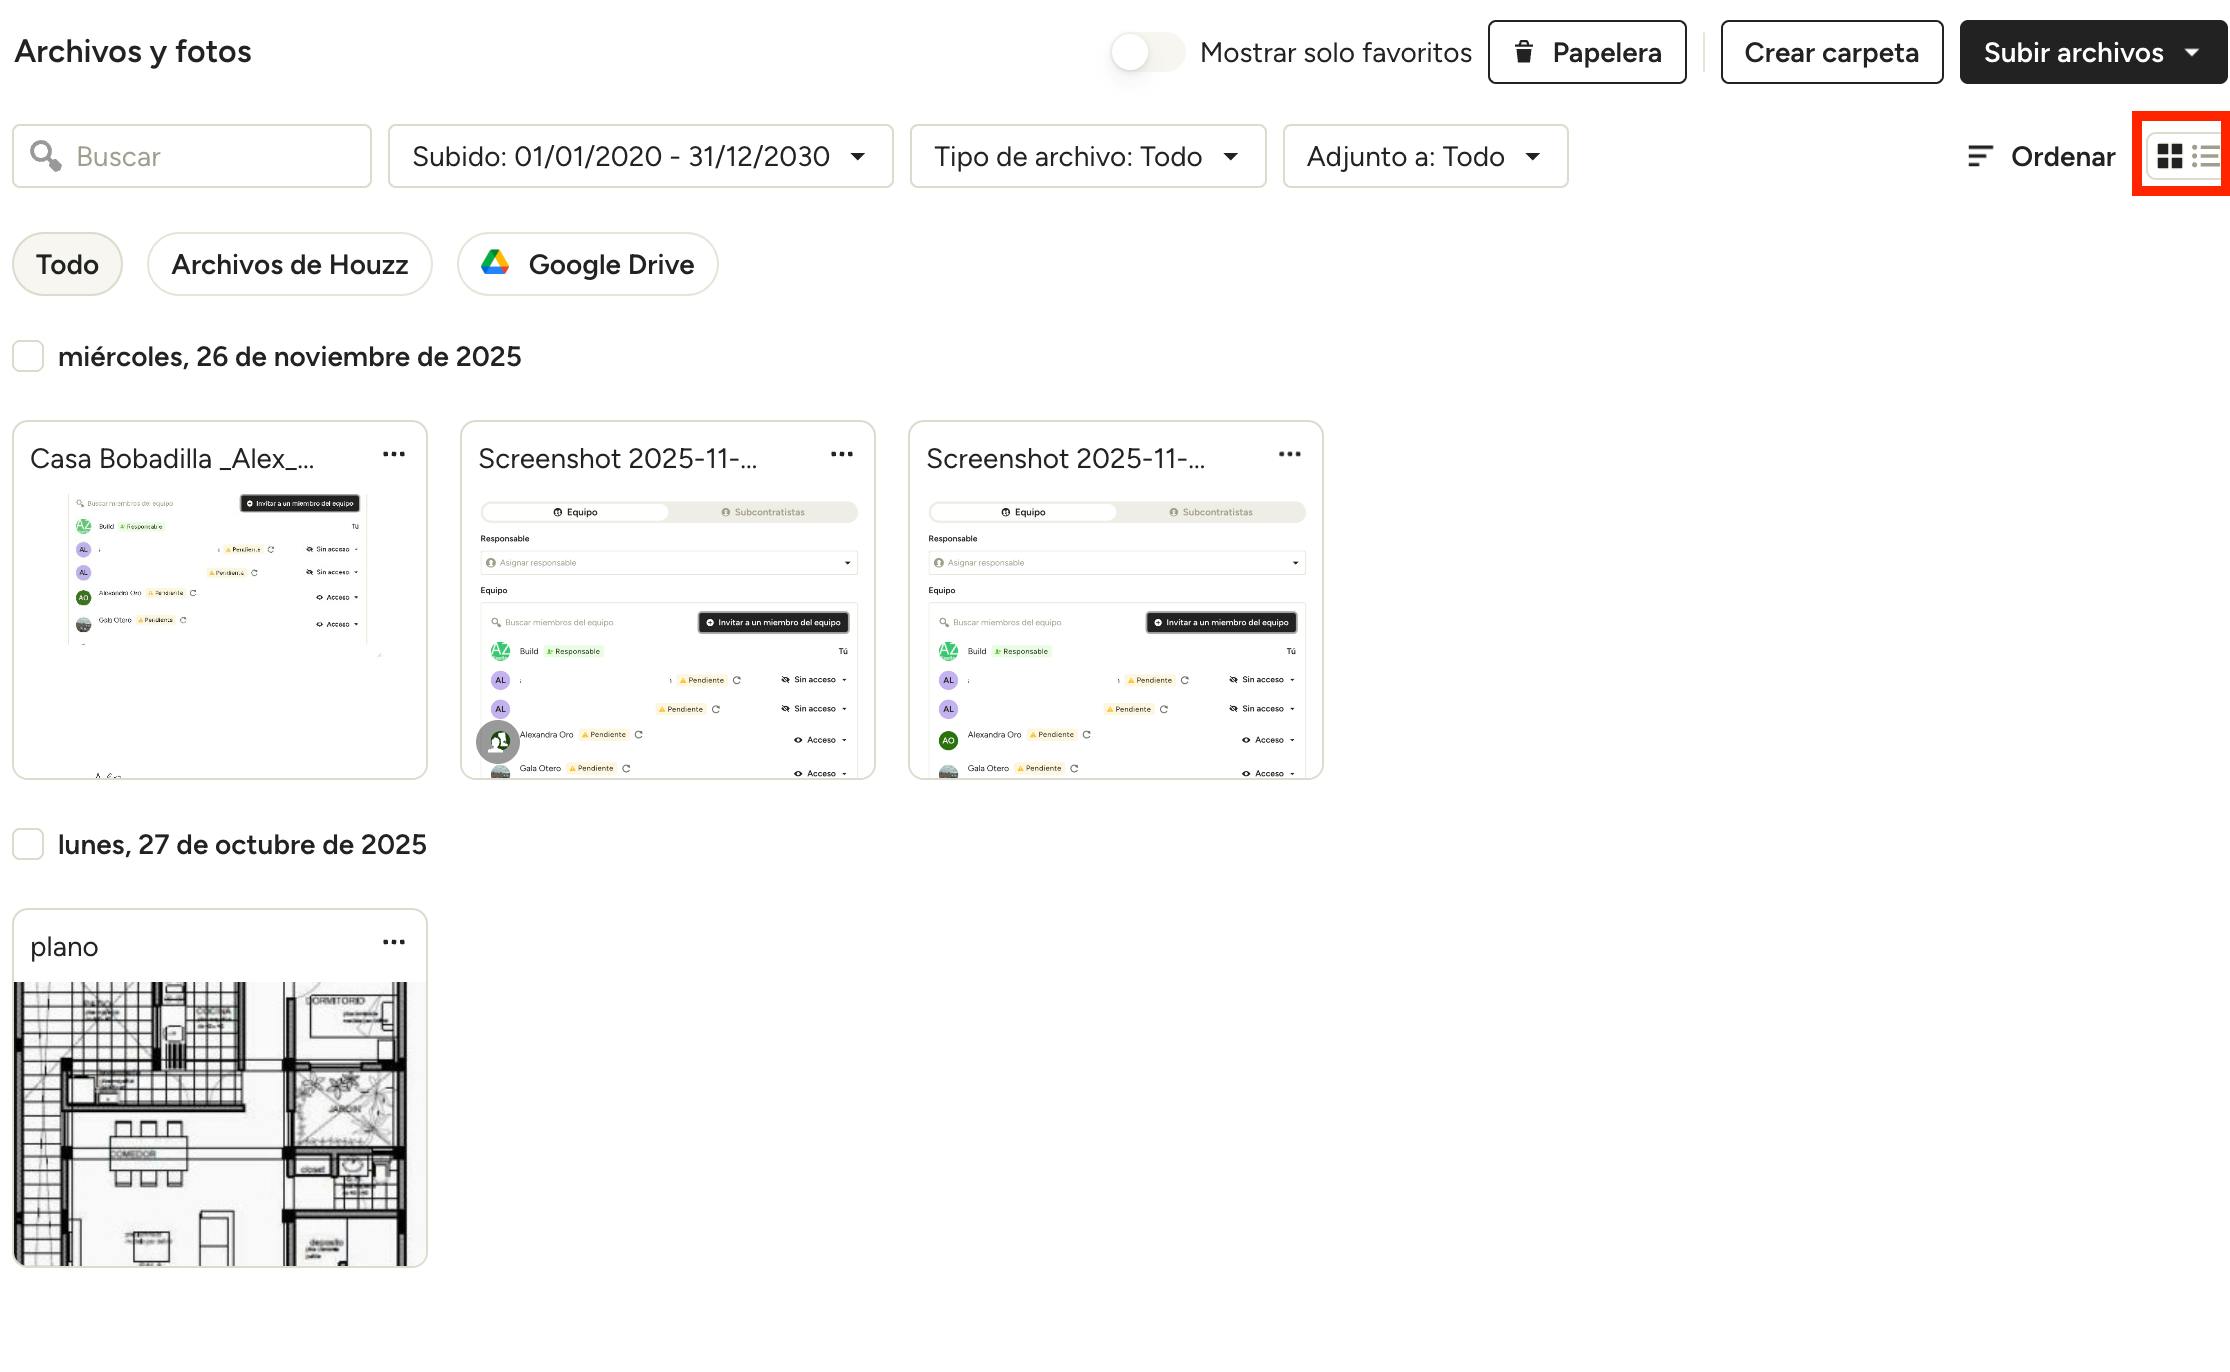Expand the Subido date range dropdown
This screenshot has width=2230, height=1372.
[640, 156]
